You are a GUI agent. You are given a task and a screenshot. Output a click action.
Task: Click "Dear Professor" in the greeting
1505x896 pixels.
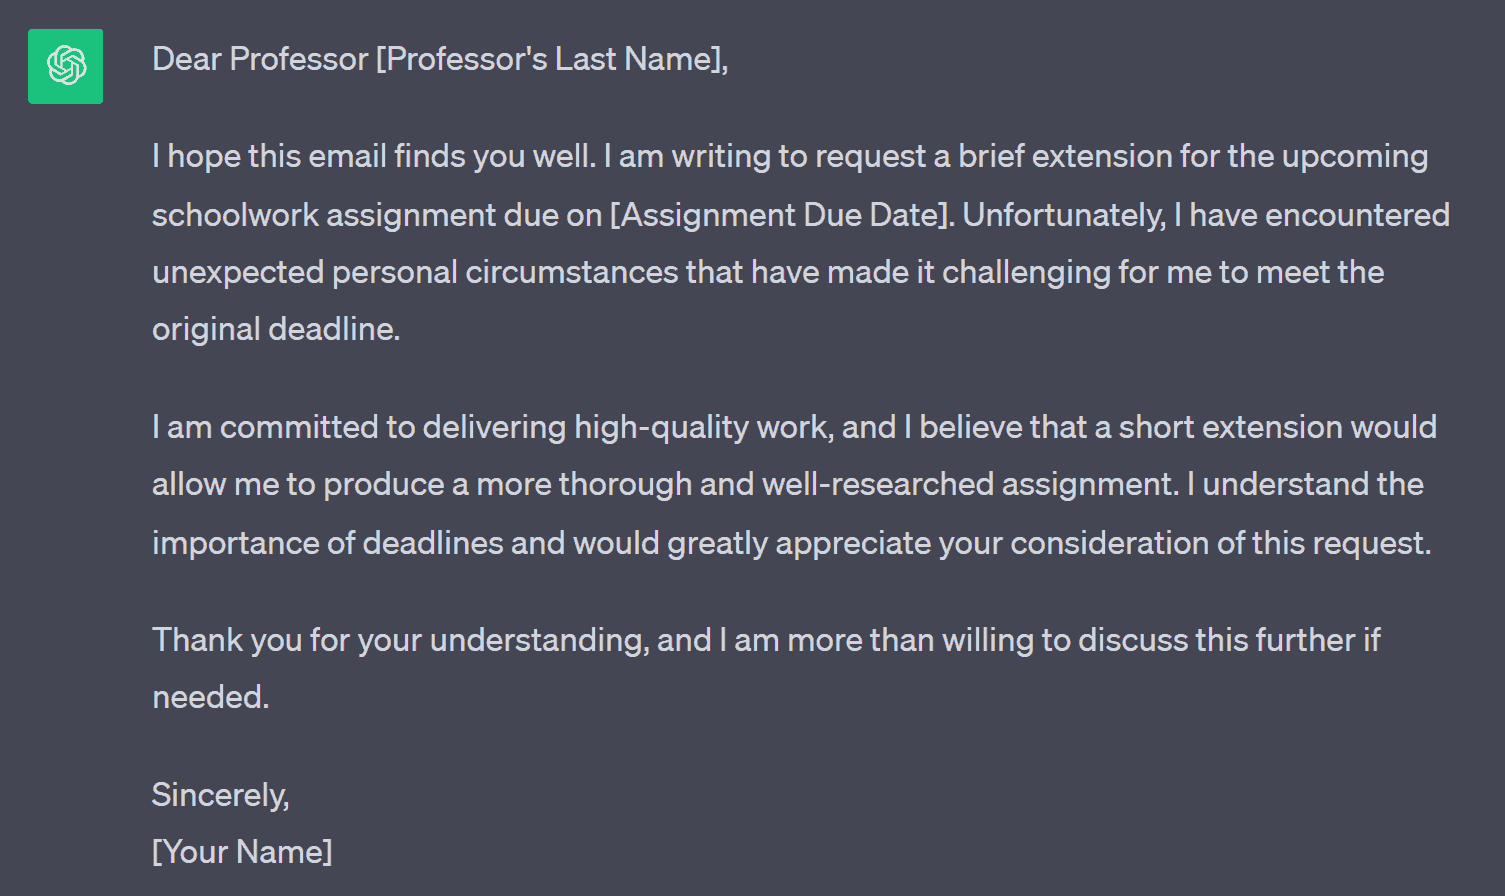(260, 59)
